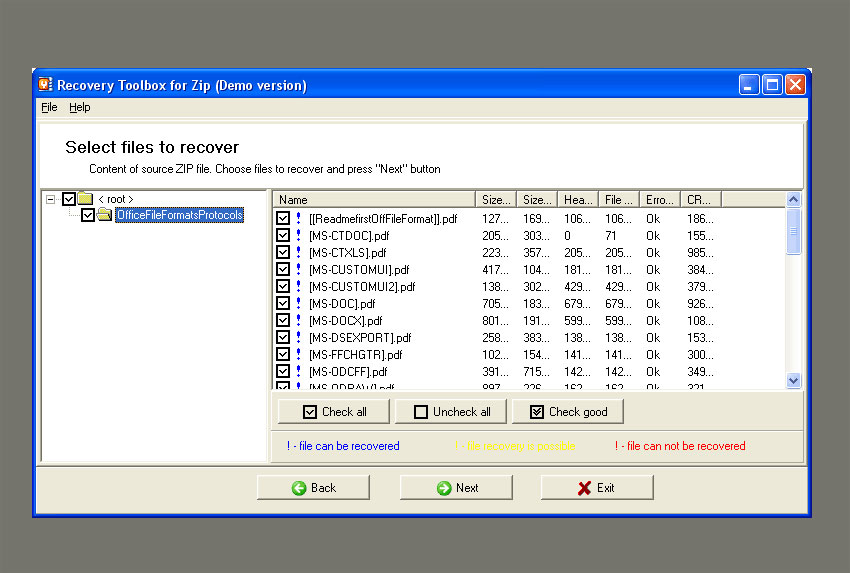The height and width of the screenshot is (573, 850).
Task: Click blue status mark for [MS-DOCX].pdf
Action: tap(298, 320)
